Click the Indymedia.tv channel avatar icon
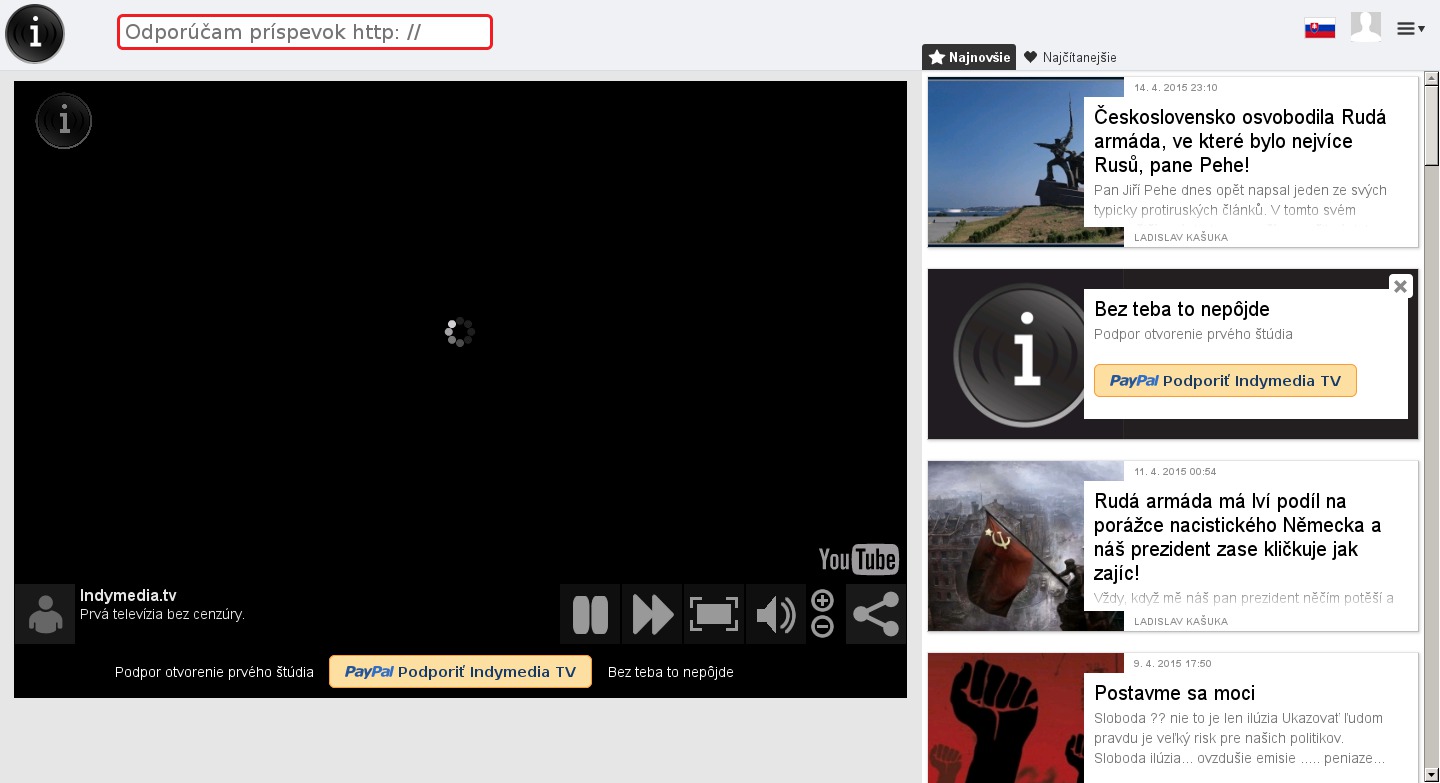This screenshot has width=1440, height=783. 45,614
